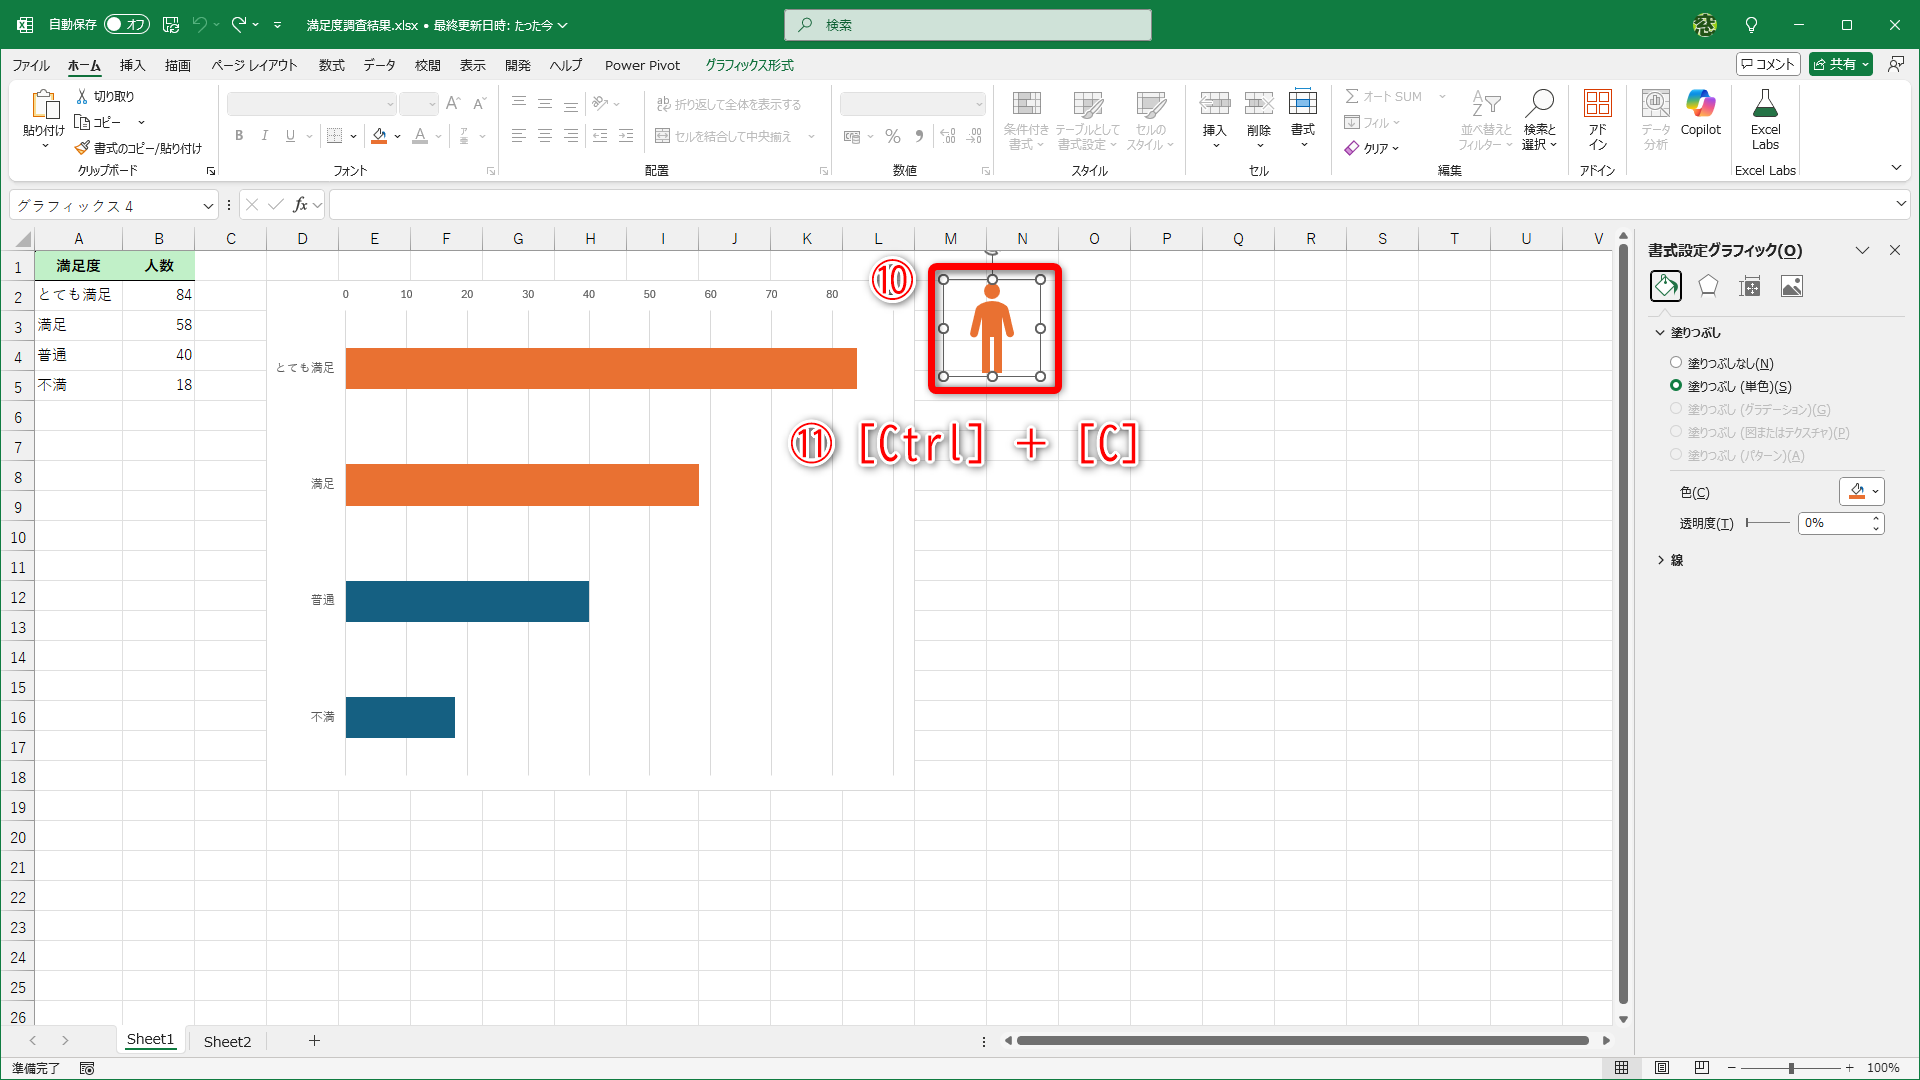Click the コメント button
This screenshot has height=1080, width=1920.
[x=1768, y=64]
